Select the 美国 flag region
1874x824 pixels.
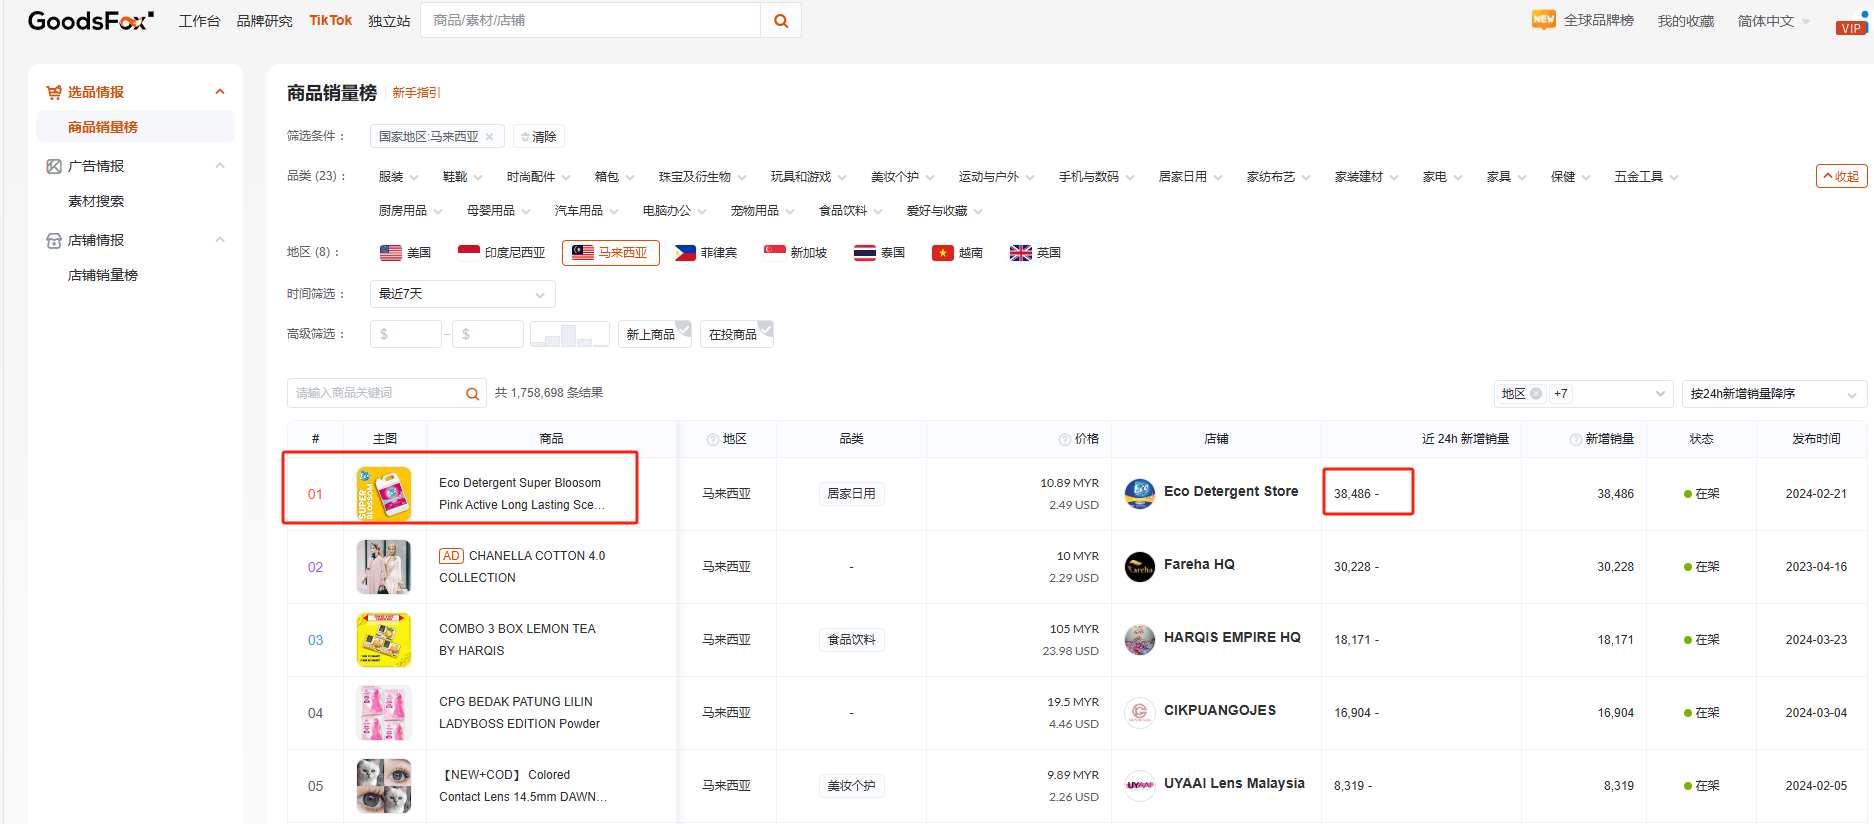(x=406, y=253)
